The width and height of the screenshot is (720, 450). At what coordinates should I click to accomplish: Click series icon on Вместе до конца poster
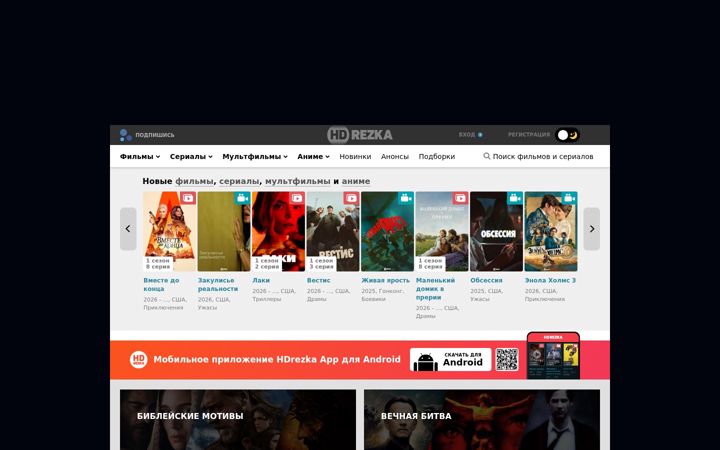click(188, 198)
